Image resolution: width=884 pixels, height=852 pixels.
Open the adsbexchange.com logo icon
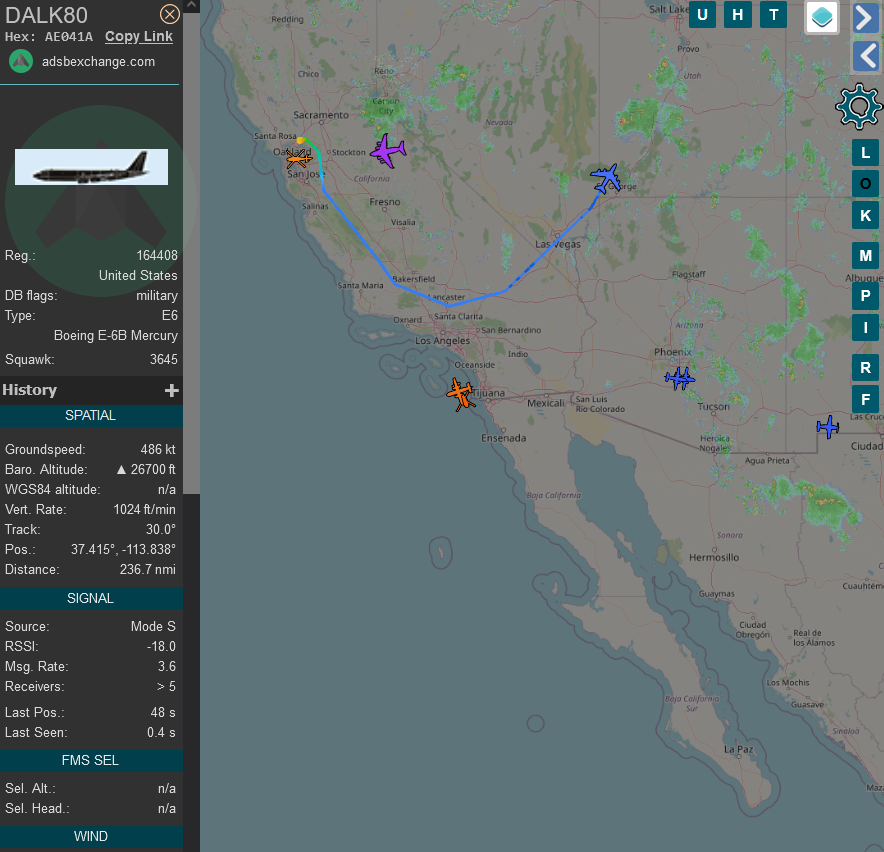point(21,61)
